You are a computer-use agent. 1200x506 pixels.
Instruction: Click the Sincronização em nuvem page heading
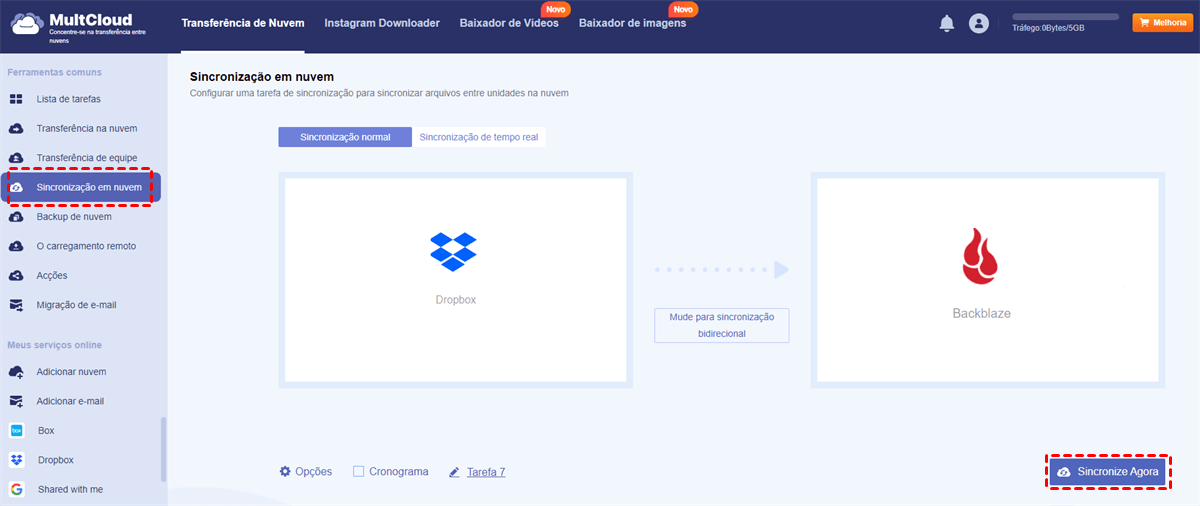coord(262,76)
